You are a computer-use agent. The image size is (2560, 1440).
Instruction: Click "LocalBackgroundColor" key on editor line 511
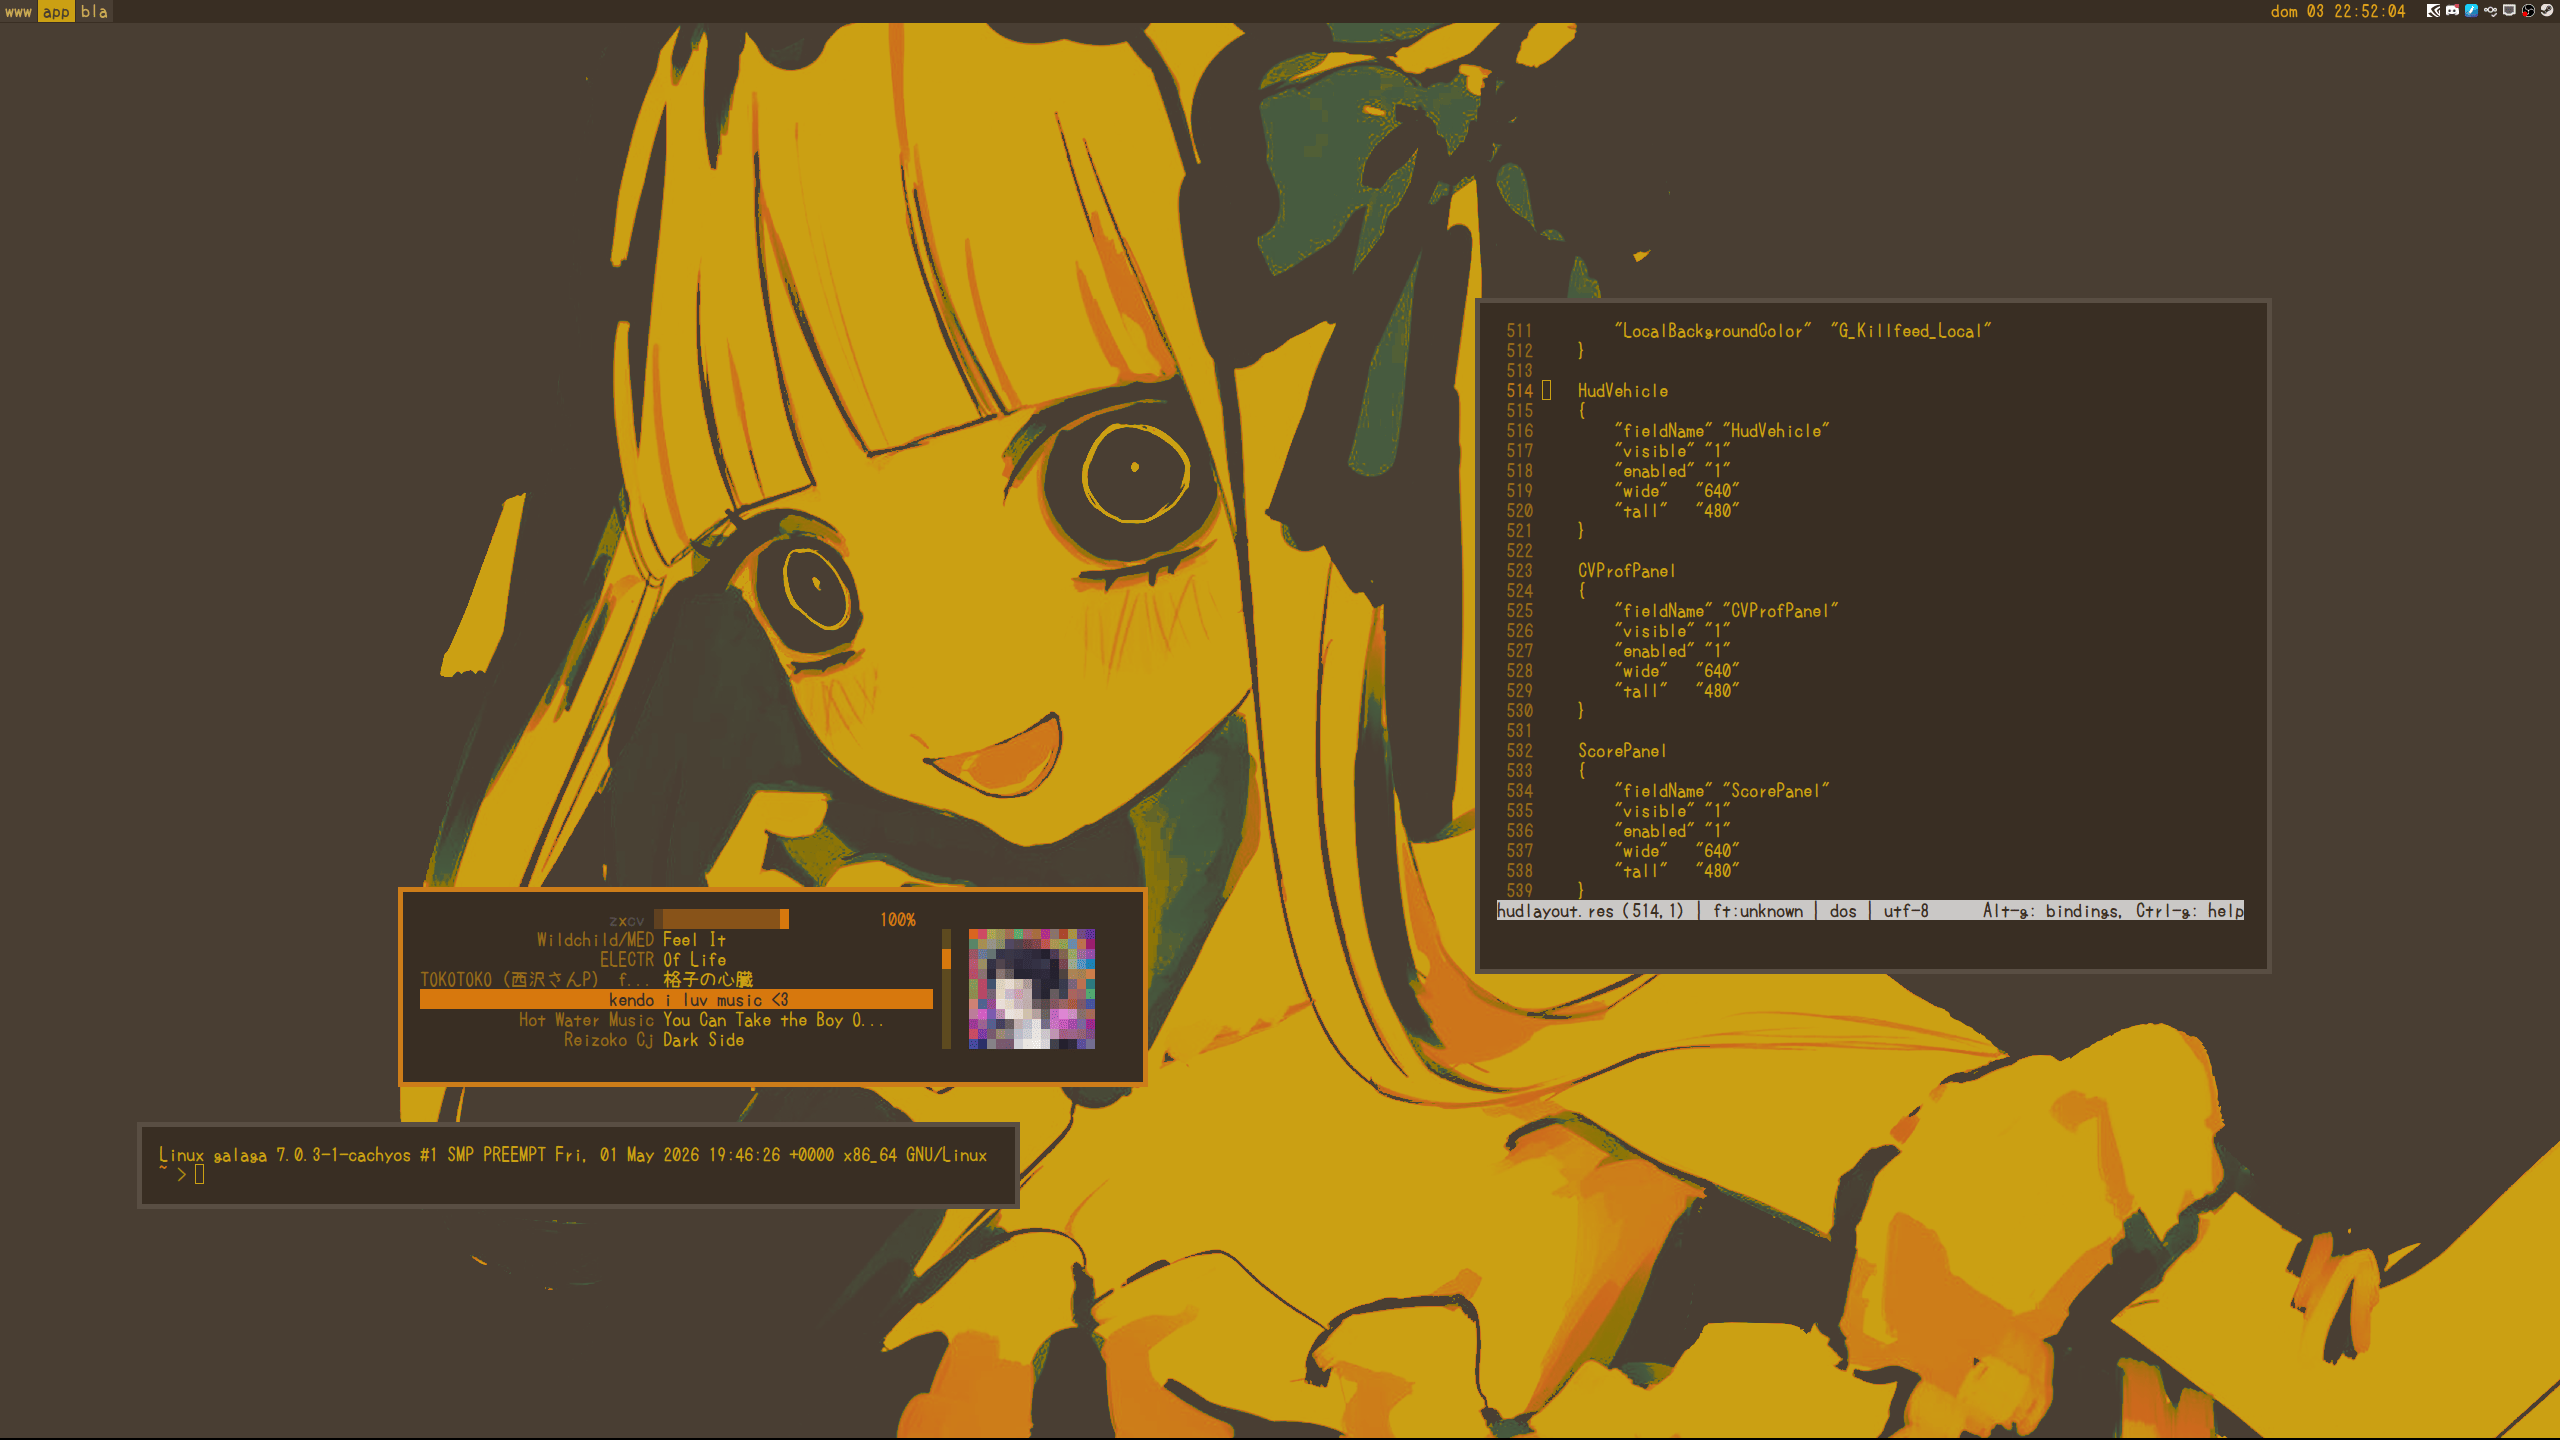(x=1713, y=331)
